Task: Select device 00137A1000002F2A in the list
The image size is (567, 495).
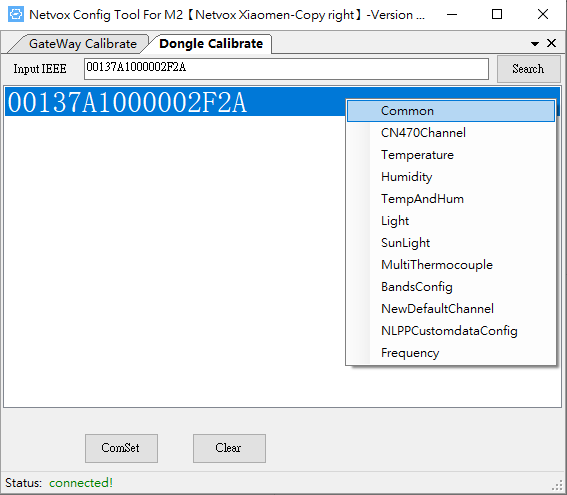Action: 175,102
